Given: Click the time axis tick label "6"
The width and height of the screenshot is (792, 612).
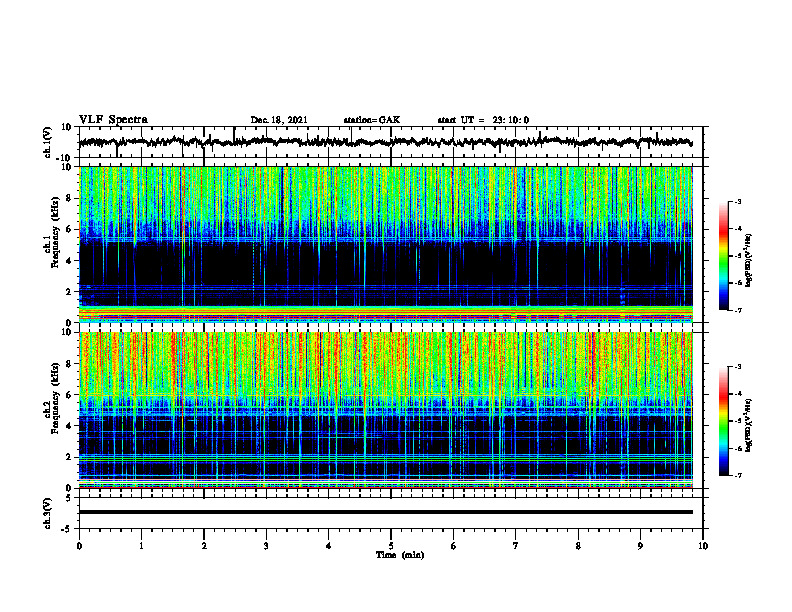Looking at the screenshot, I should [454, 546].
